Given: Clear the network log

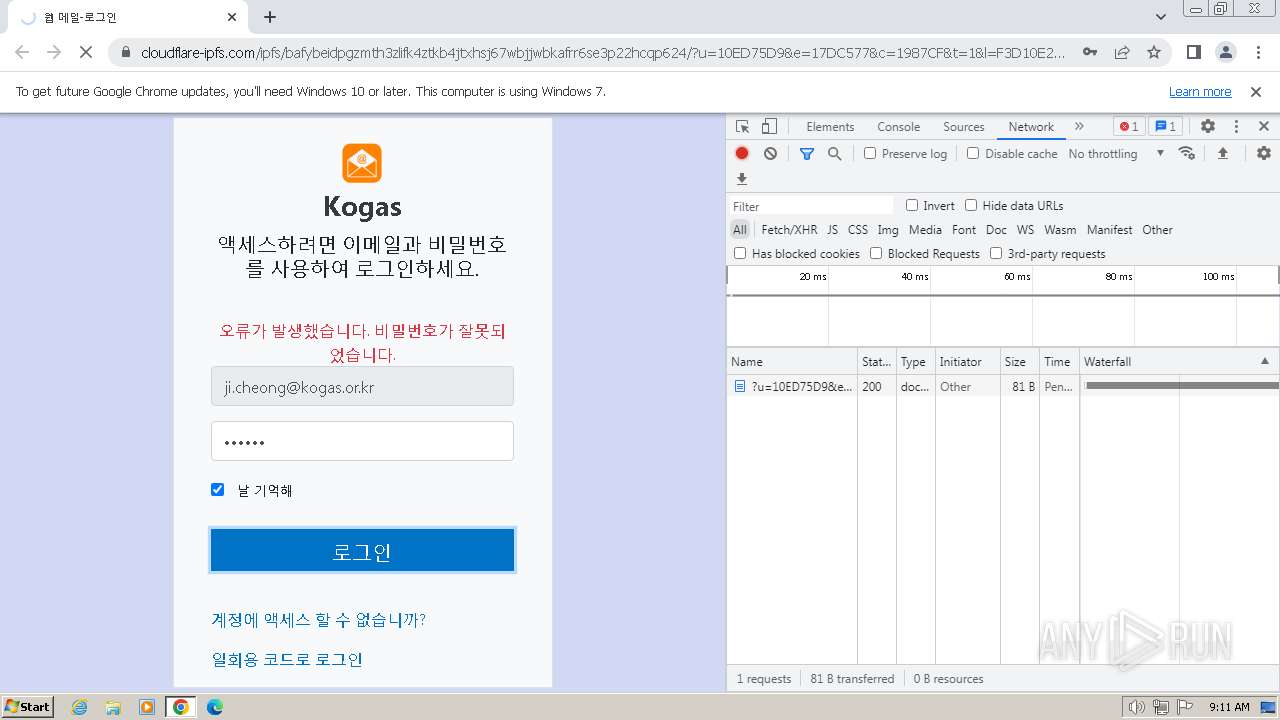Looking at the screenshot, I should (x=770, y=154).
